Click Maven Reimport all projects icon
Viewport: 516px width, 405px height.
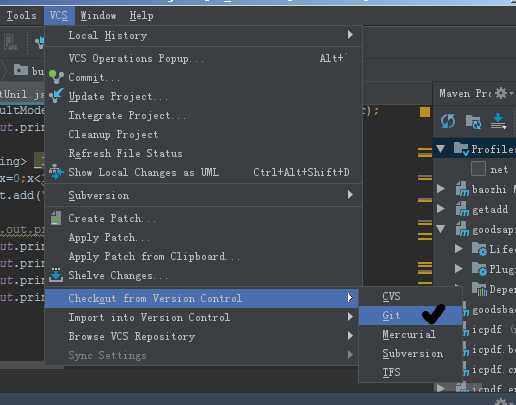click(x=448, y=121)
